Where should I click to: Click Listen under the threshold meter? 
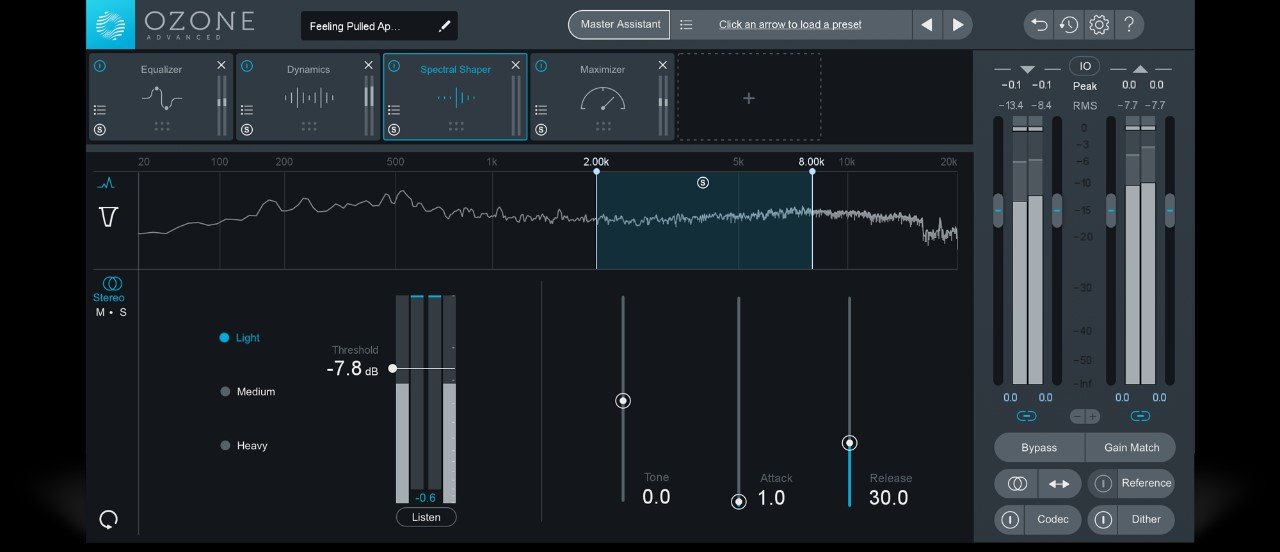point(426,517)
